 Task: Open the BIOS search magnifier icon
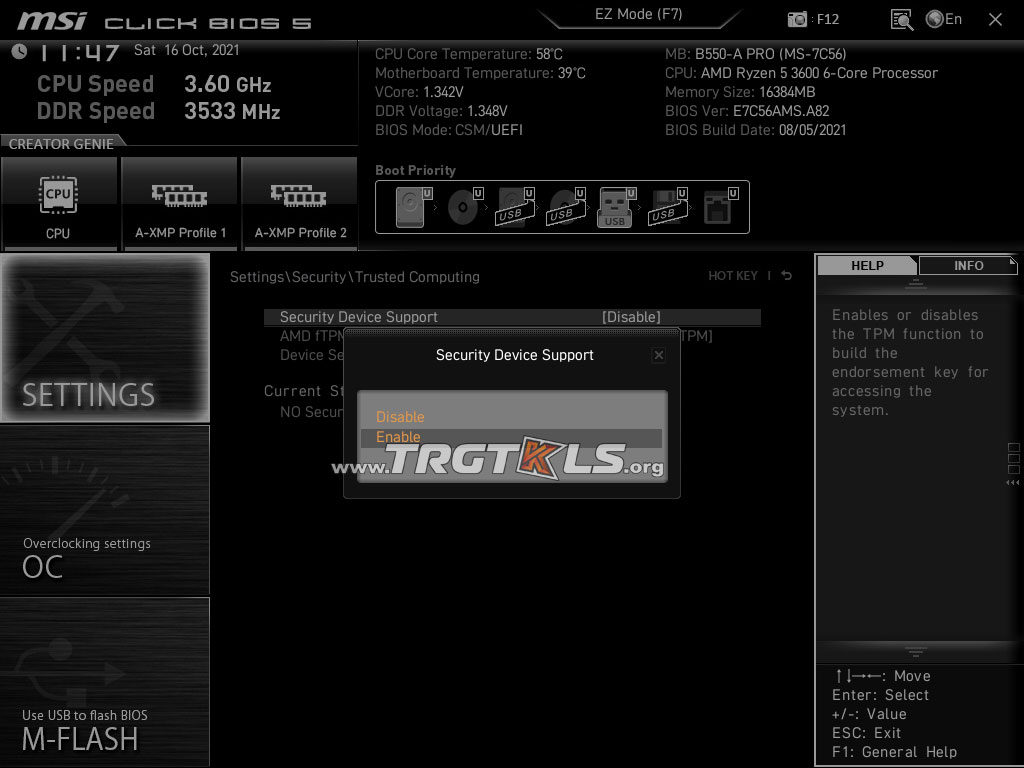point(902,19)
